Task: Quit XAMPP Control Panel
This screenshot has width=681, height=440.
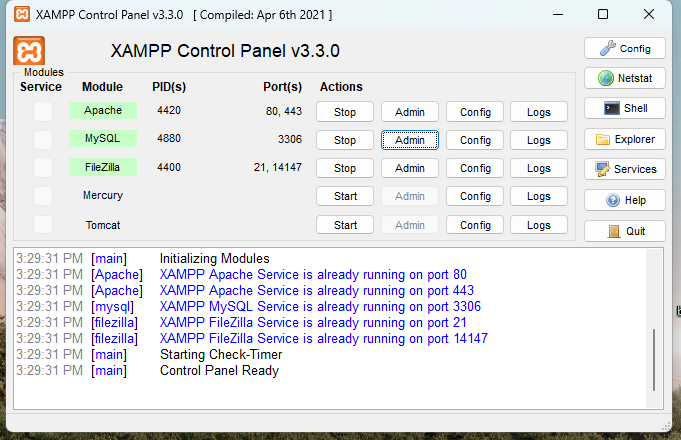Action: click(x=625, y=231)
